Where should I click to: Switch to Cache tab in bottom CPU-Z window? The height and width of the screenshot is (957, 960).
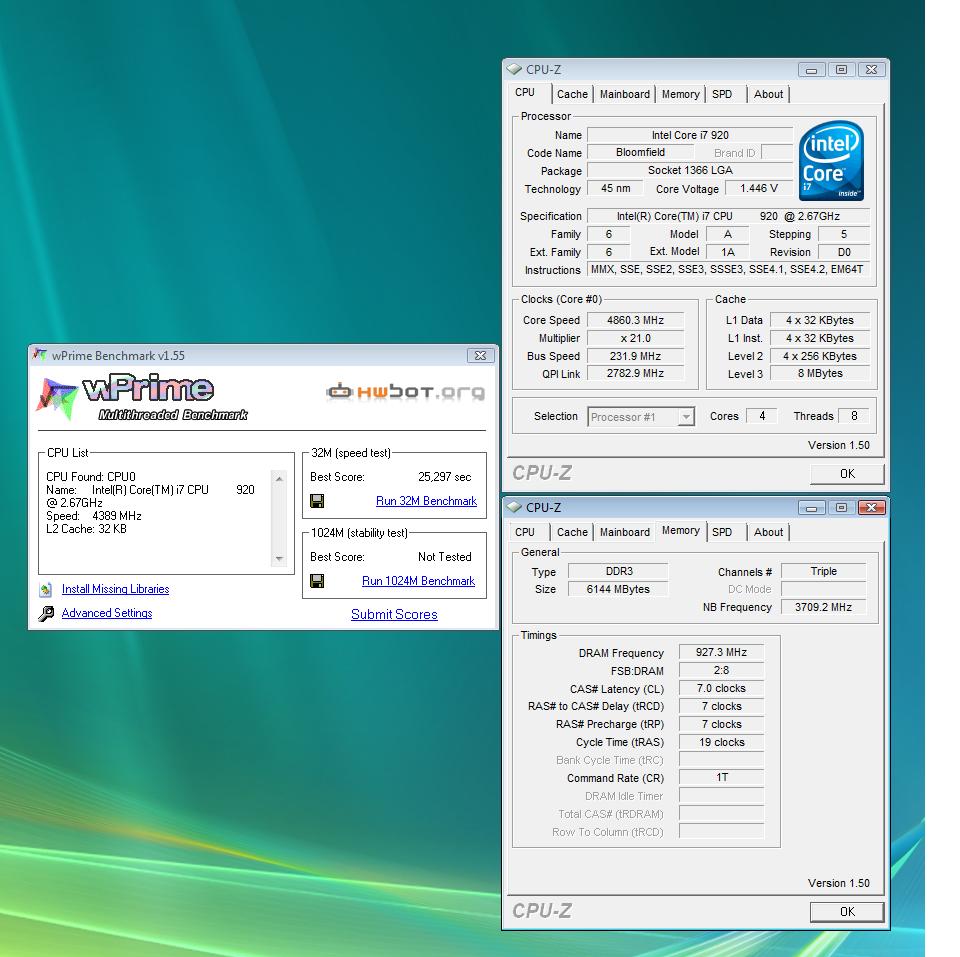pos(572,532)
